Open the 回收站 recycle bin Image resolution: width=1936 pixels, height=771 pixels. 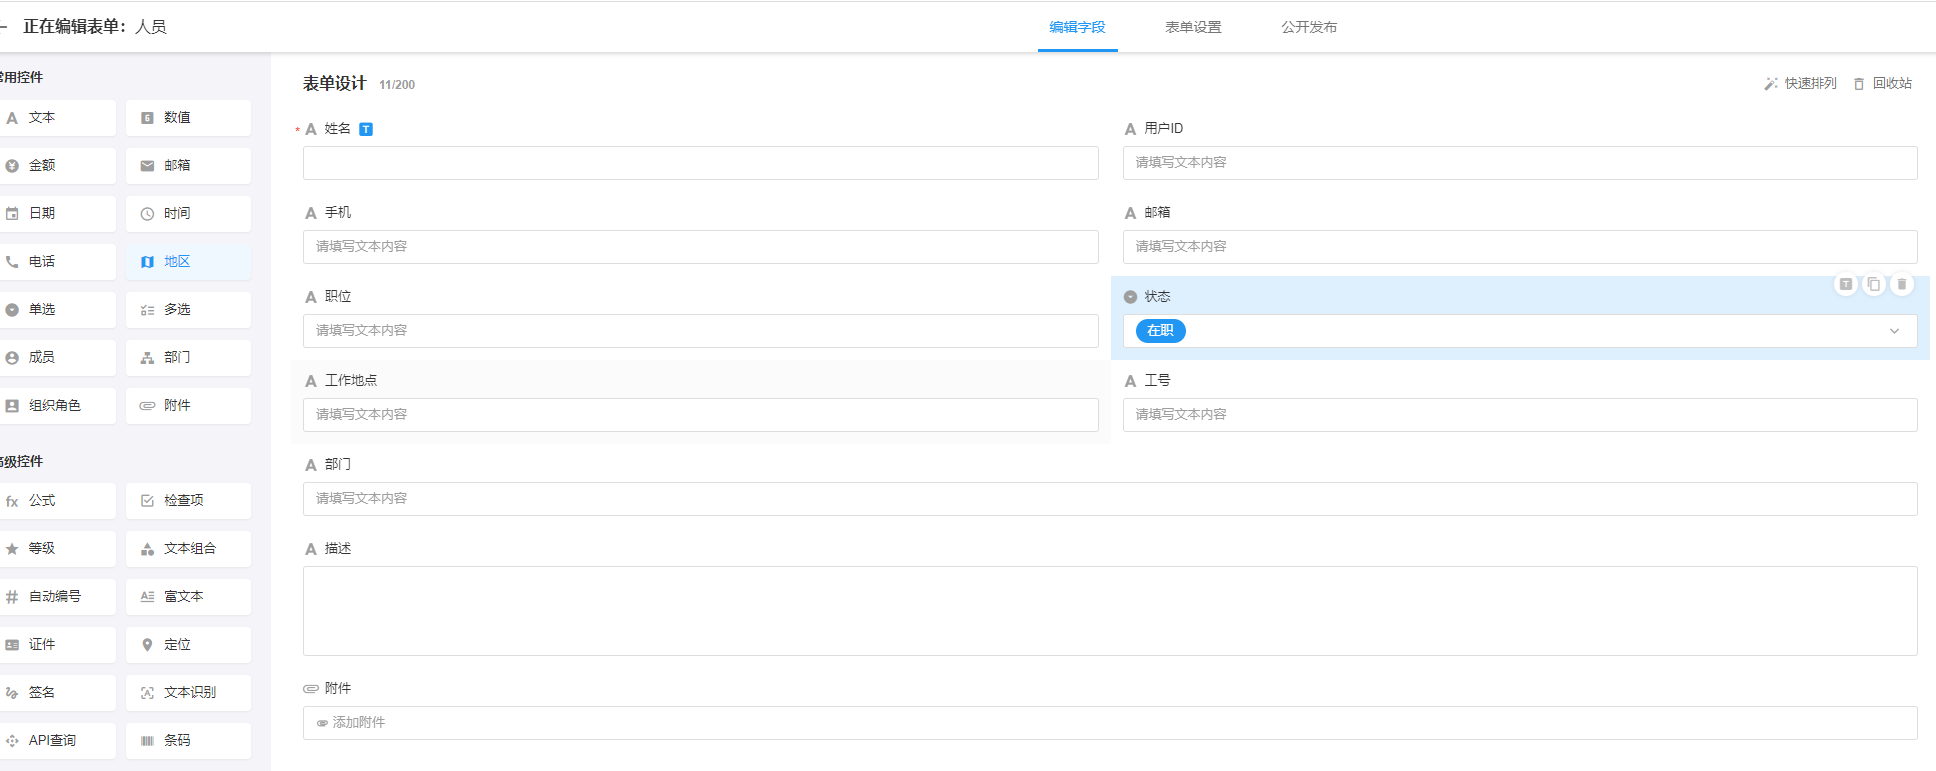point(1882,83)
